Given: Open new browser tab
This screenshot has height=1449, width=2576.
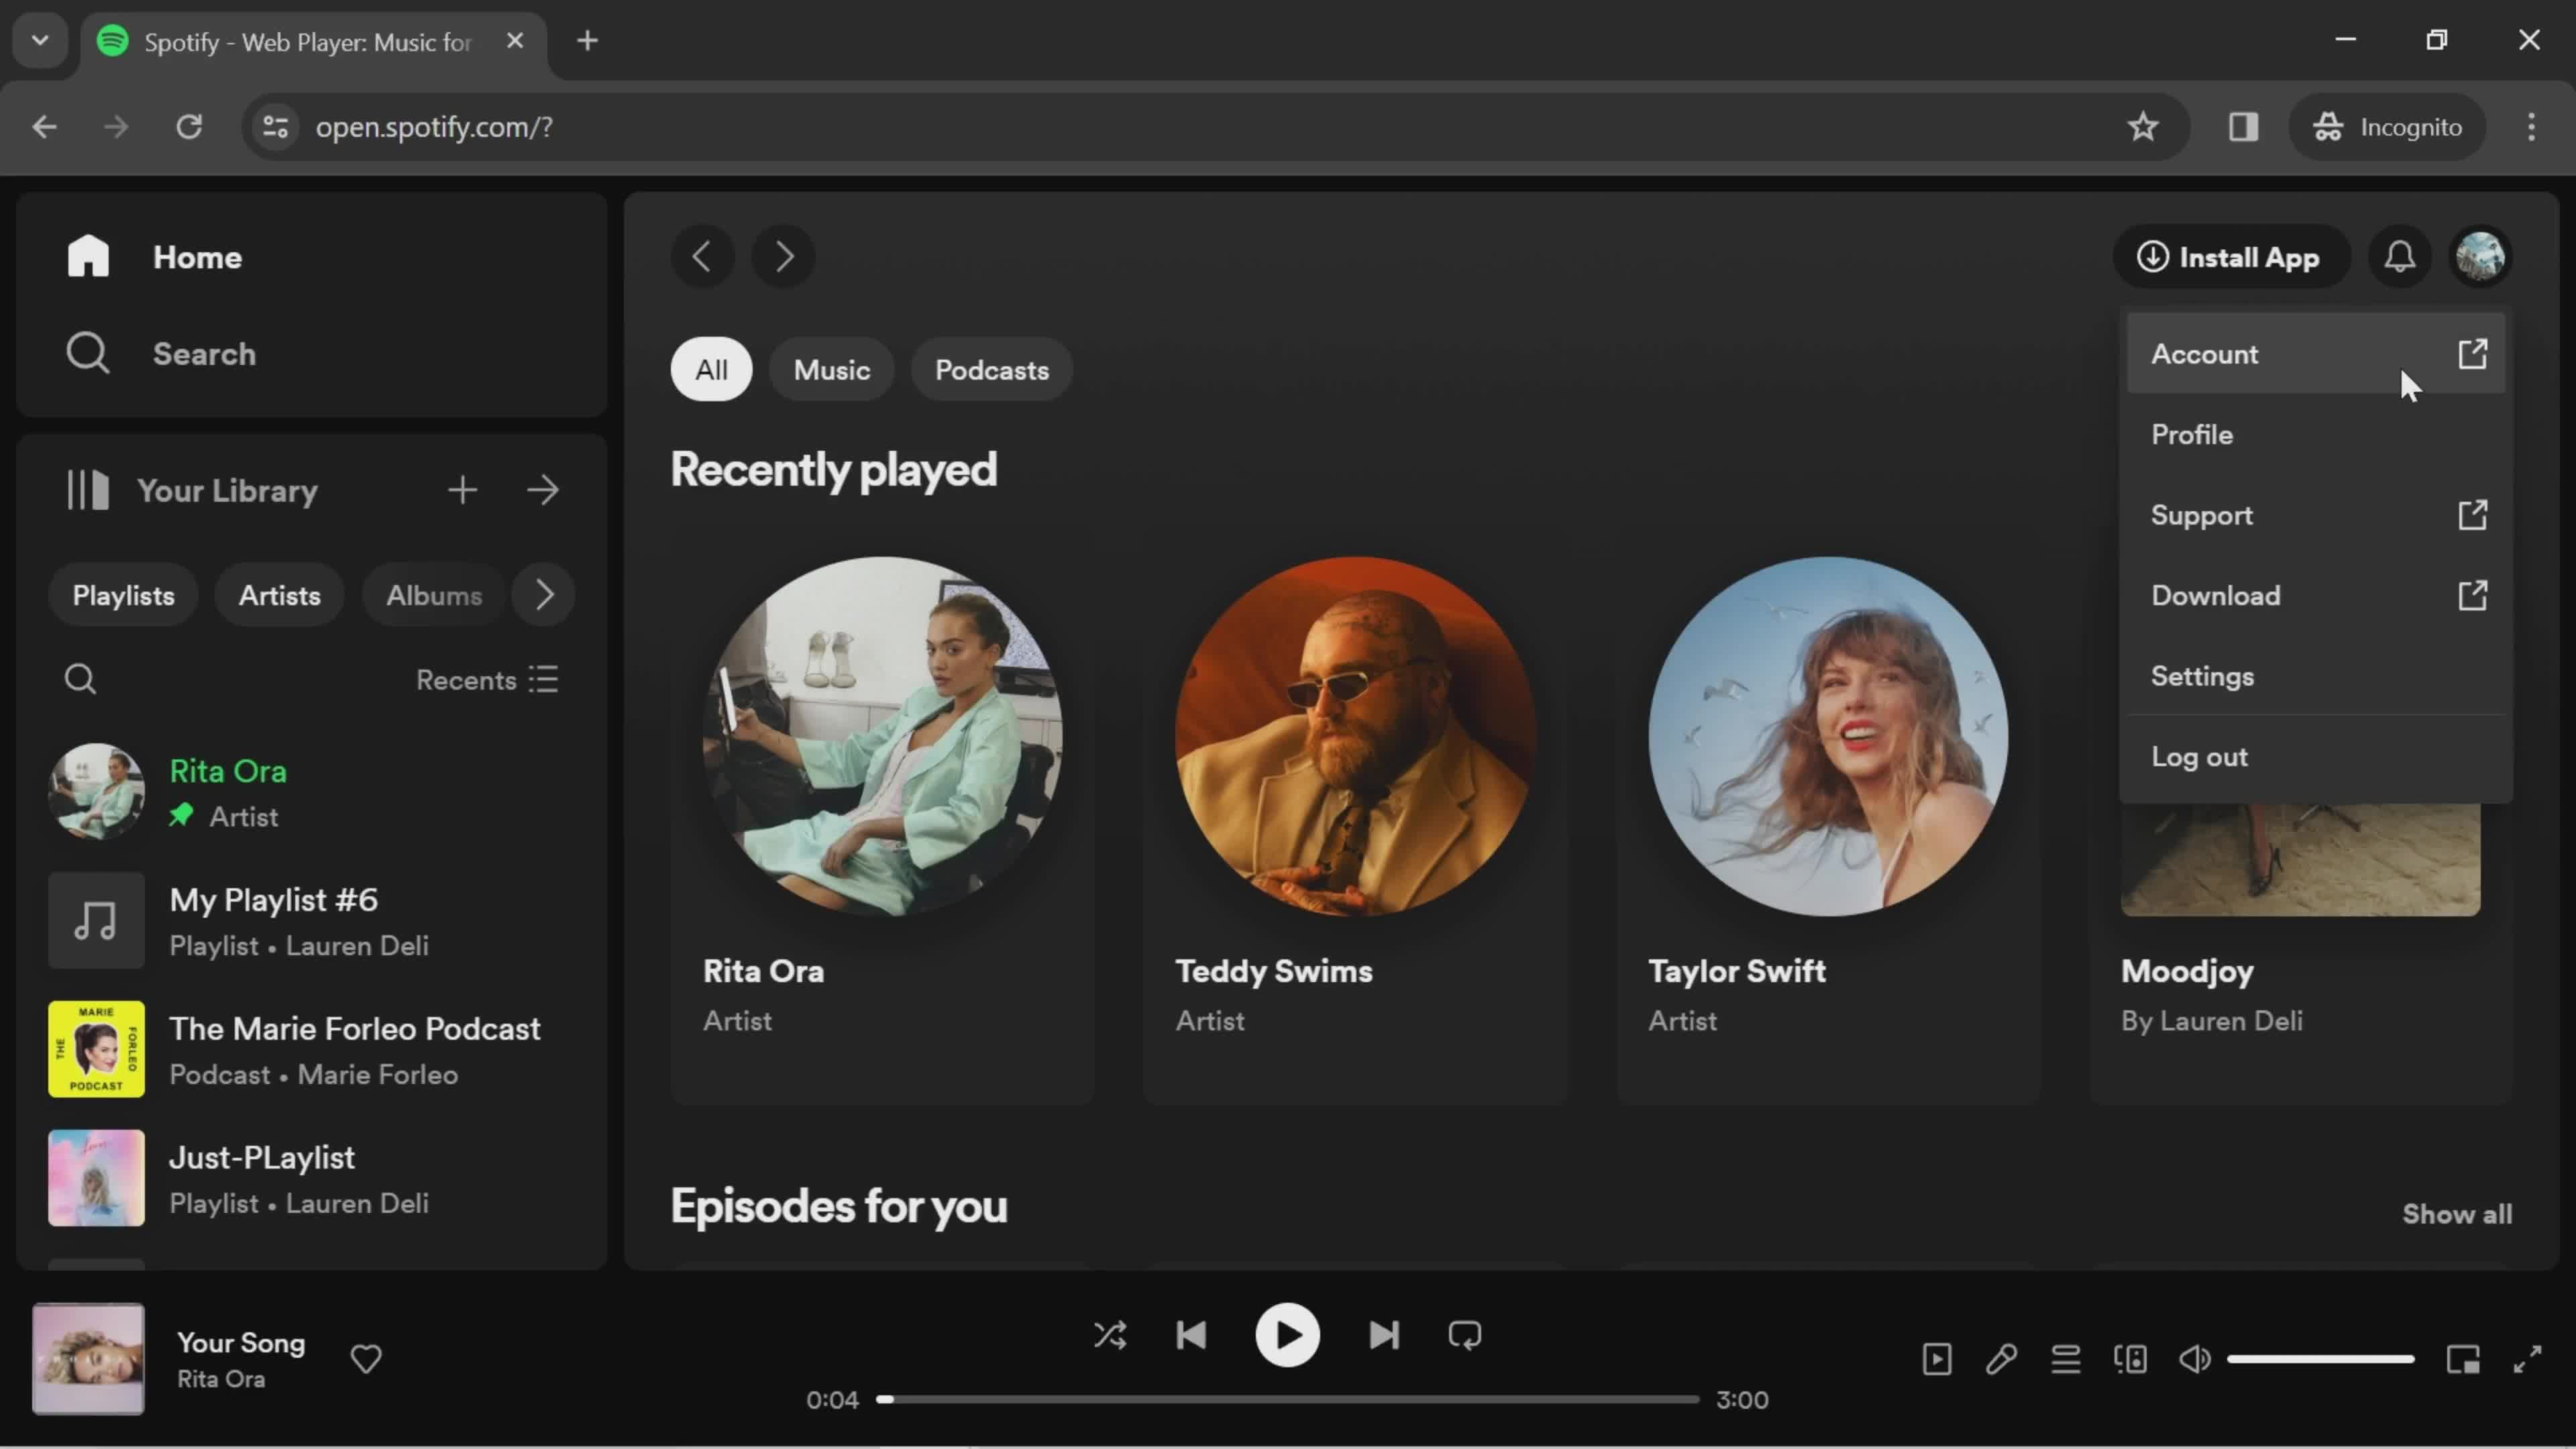Looking at the screenshot, I should pos(588,41).
